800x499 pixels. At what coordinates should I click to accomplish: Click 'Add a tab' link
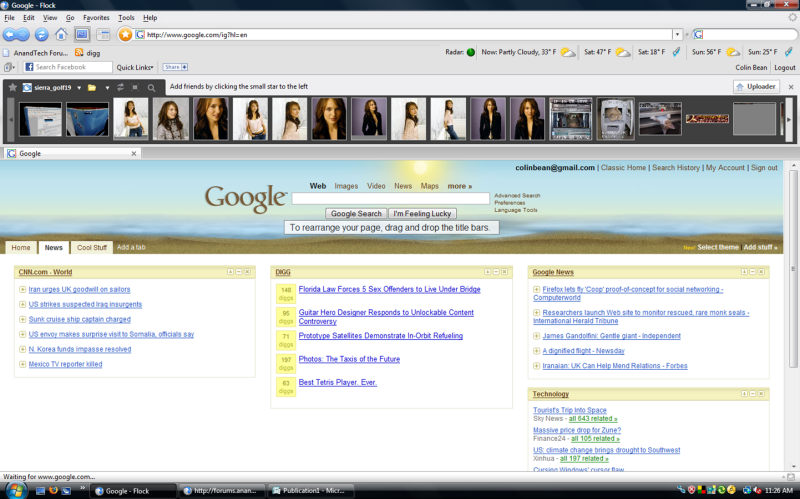coord(131,247)
